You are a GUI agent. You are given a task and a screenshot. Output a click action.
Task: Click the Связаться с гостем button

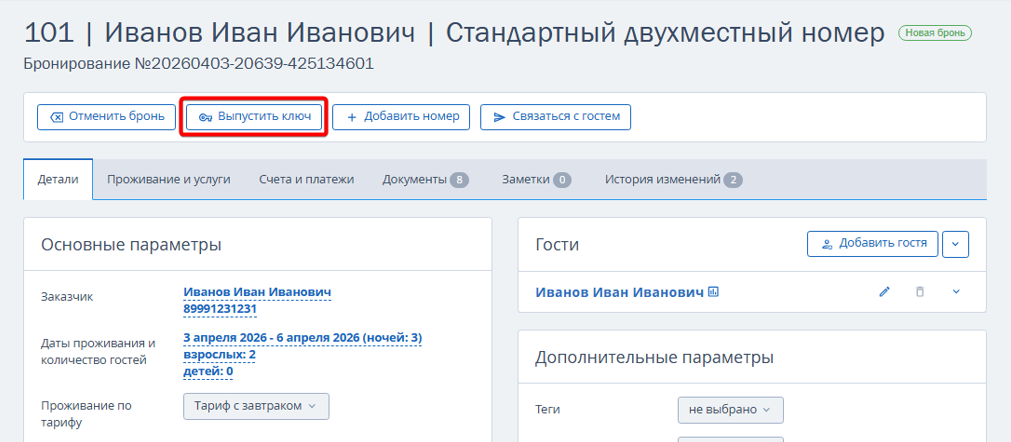[x=555, y=117]
